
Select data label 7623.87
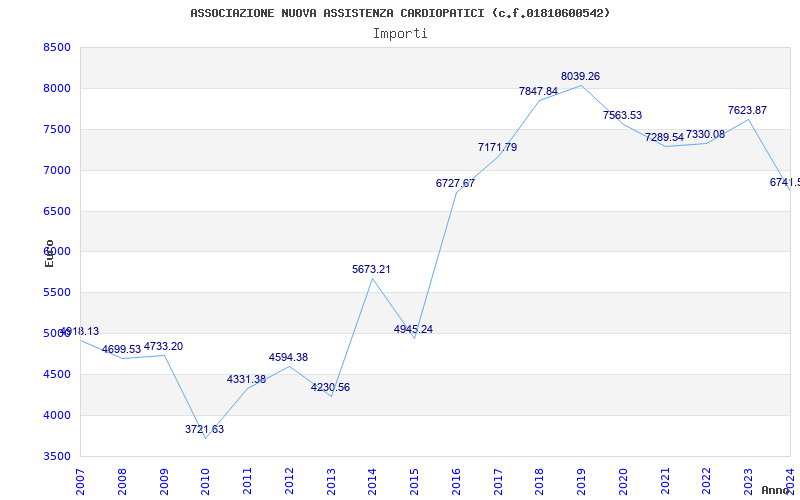[x=747, y=110]
